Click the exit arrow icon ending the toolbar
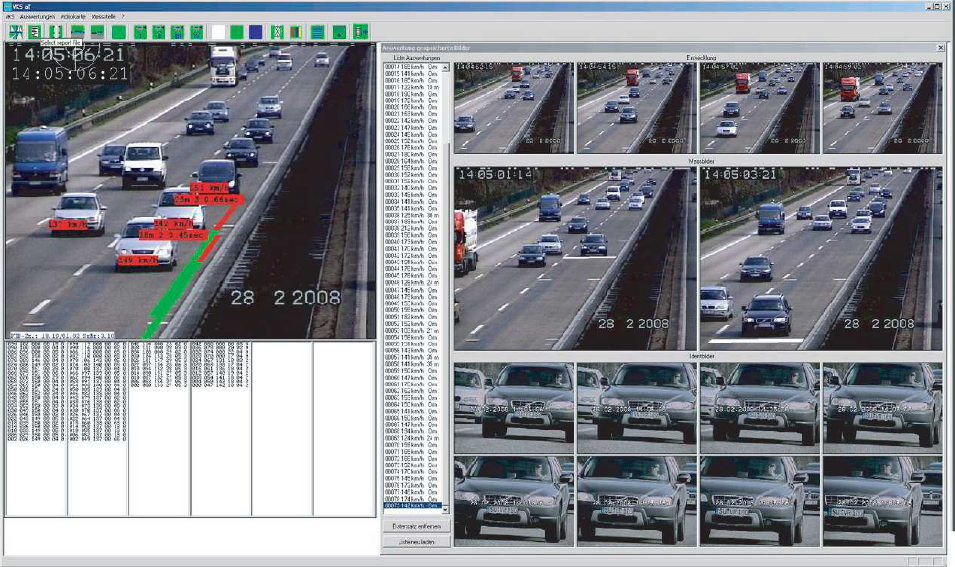 [x=361, y=32]
